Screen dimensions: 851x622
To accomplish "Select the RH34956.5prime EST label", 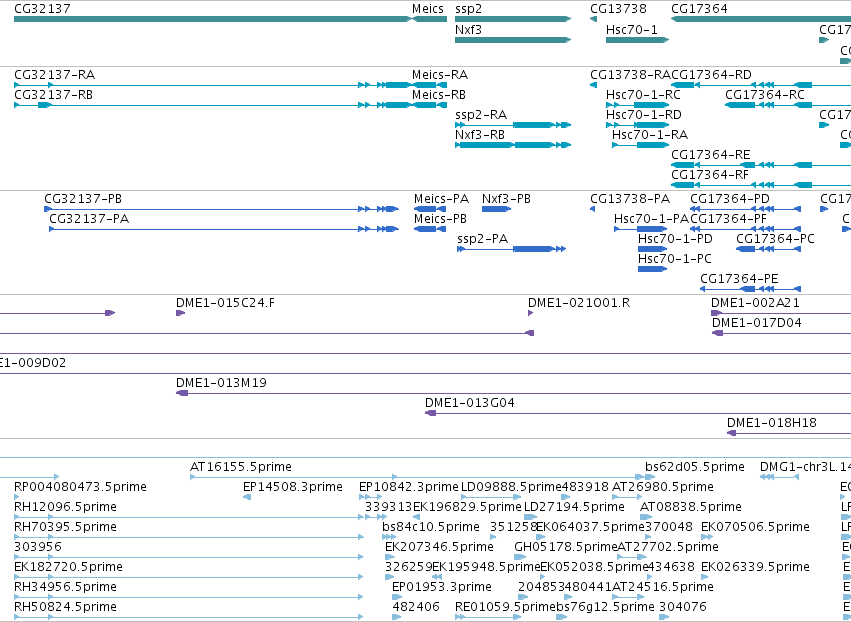I will (65, 587).
